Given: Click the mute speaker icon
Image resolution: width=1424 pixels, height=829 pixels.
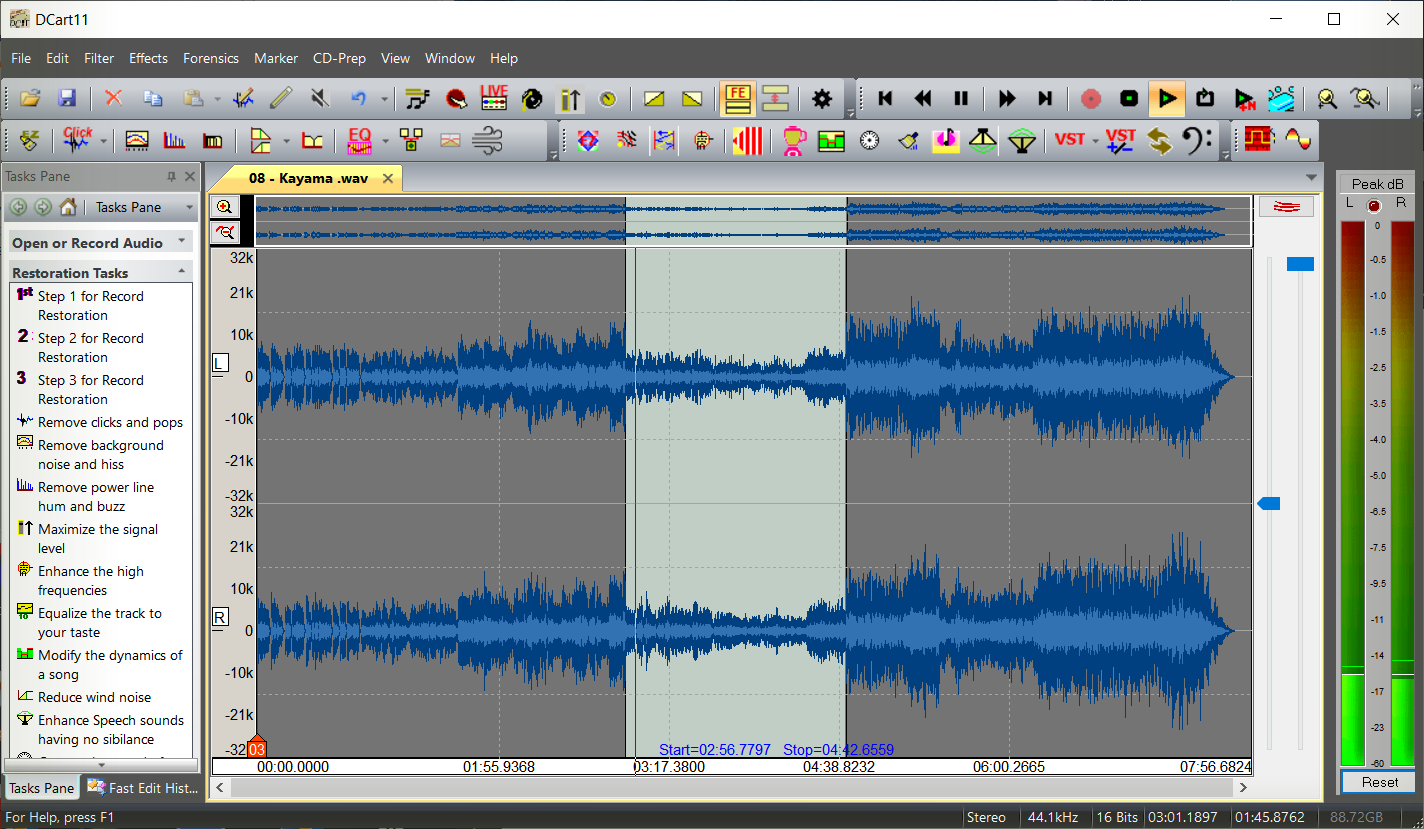Looking at the screenshot, I should tap(319, 98).
